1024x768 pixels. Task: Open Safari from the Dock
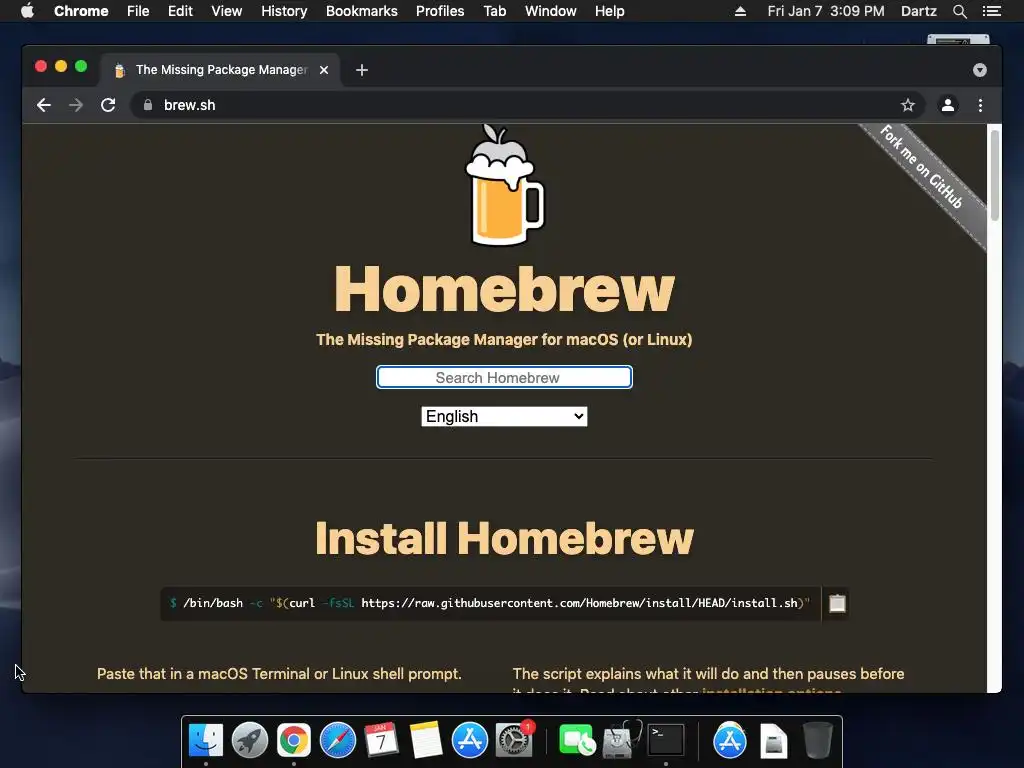pyautogui.click(x=338, y=740)
